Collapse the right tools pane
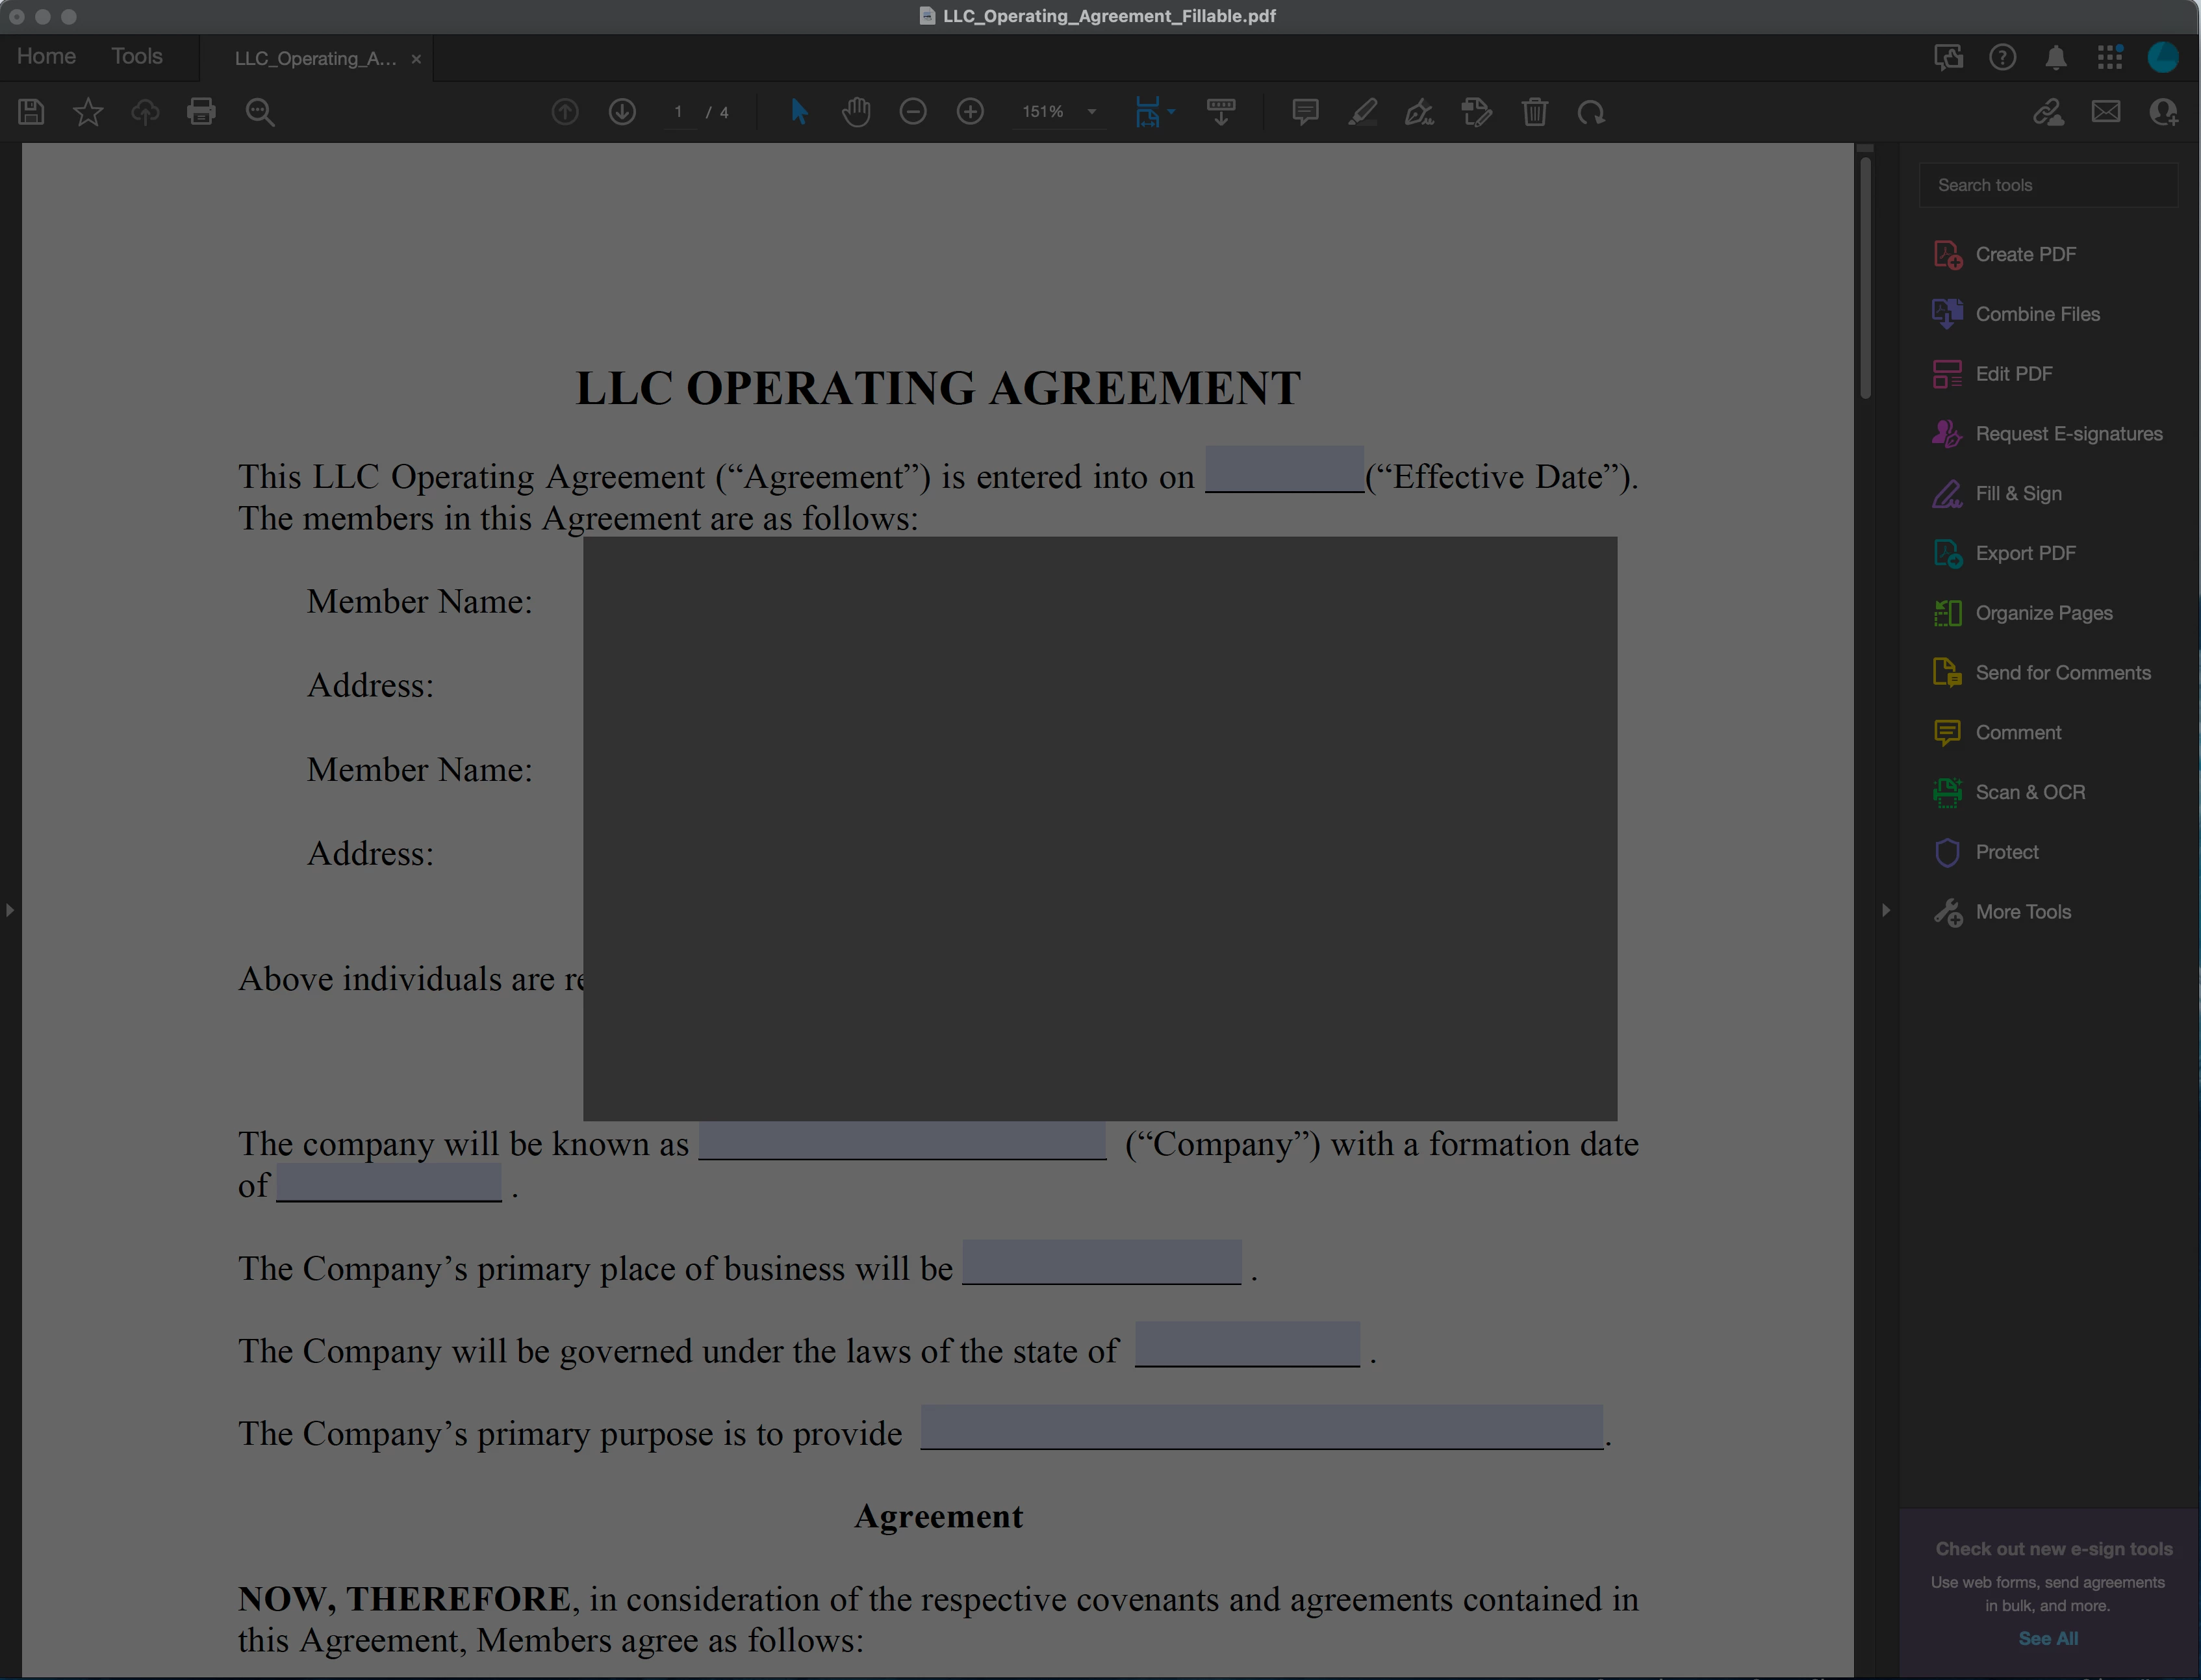This screenshot has height=1680, width=2201. tap(1886, 910)
